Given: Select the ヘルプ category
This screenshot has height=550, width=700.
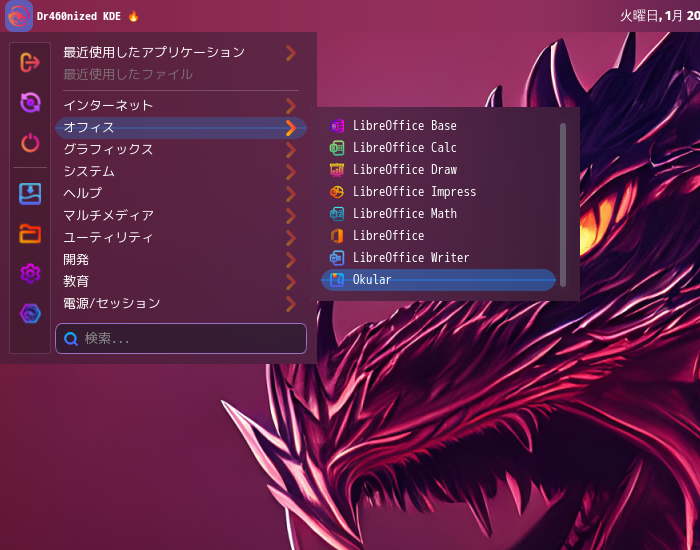Looking at the screenshot, I should click(x=181, y=193).
